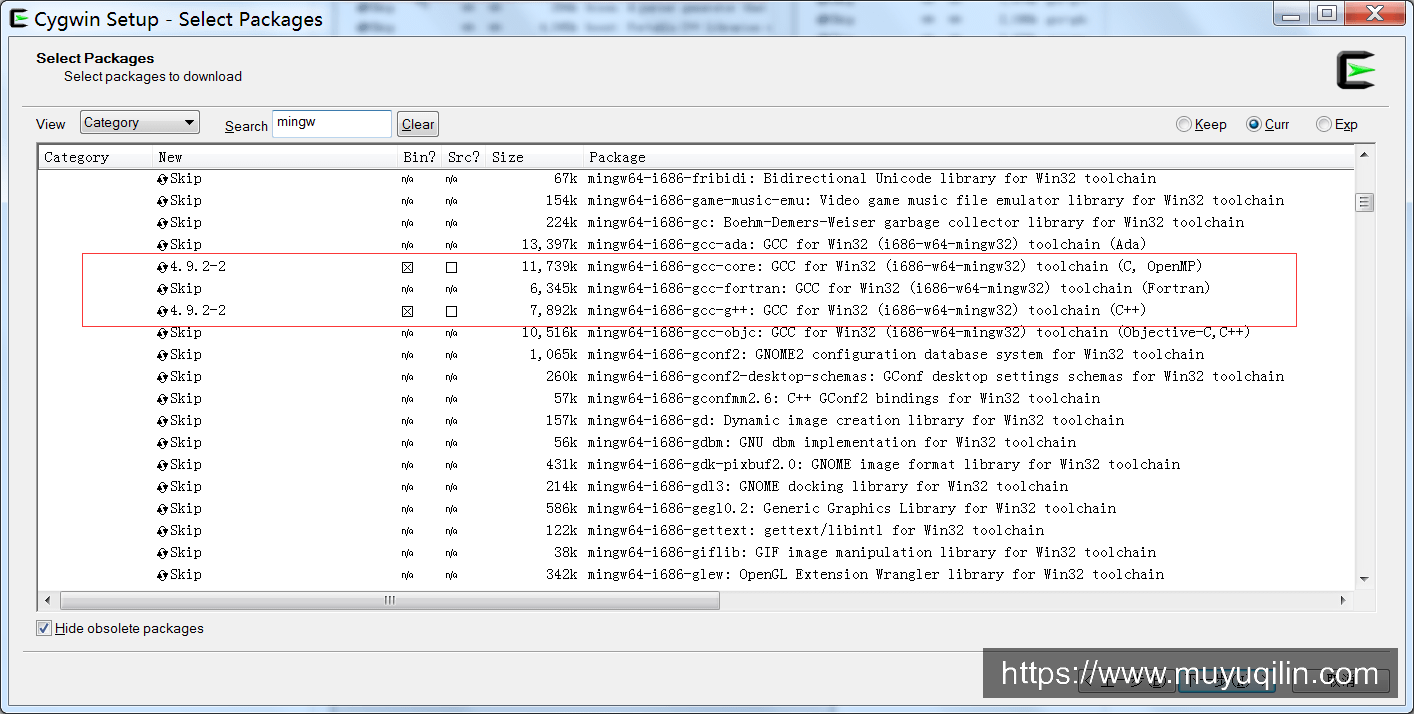Toggle the Src checkbox for gcc-core

(451, 268)
